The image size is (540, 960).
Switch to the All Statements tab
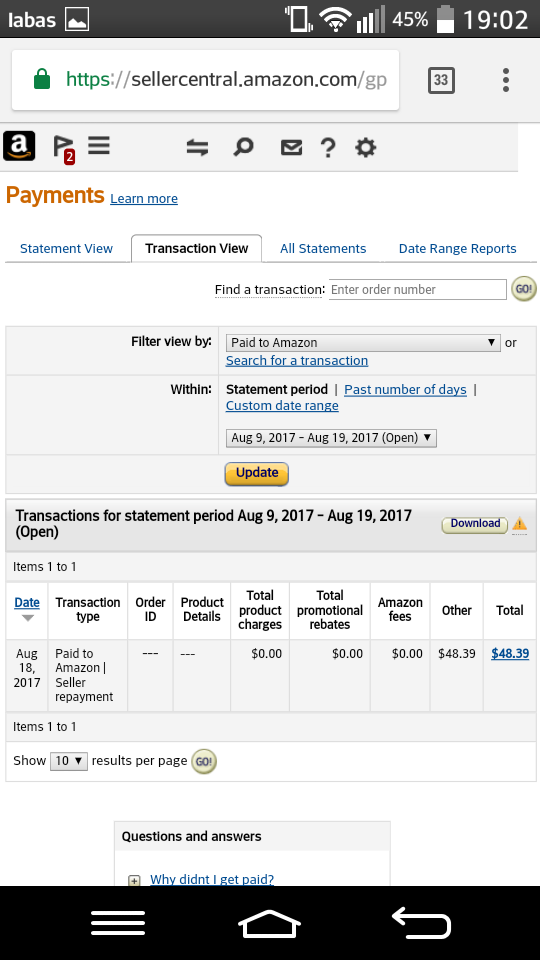point(323,249)
